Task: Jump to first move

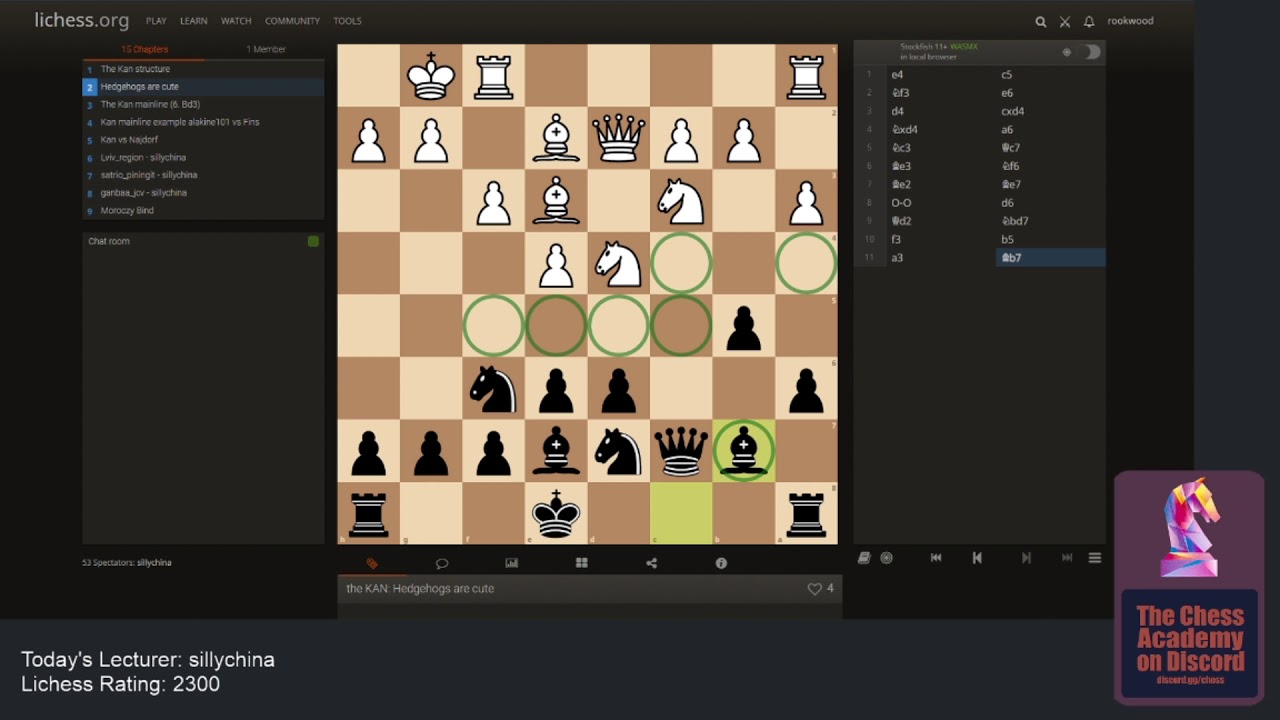Action: [x=936, y=558]
